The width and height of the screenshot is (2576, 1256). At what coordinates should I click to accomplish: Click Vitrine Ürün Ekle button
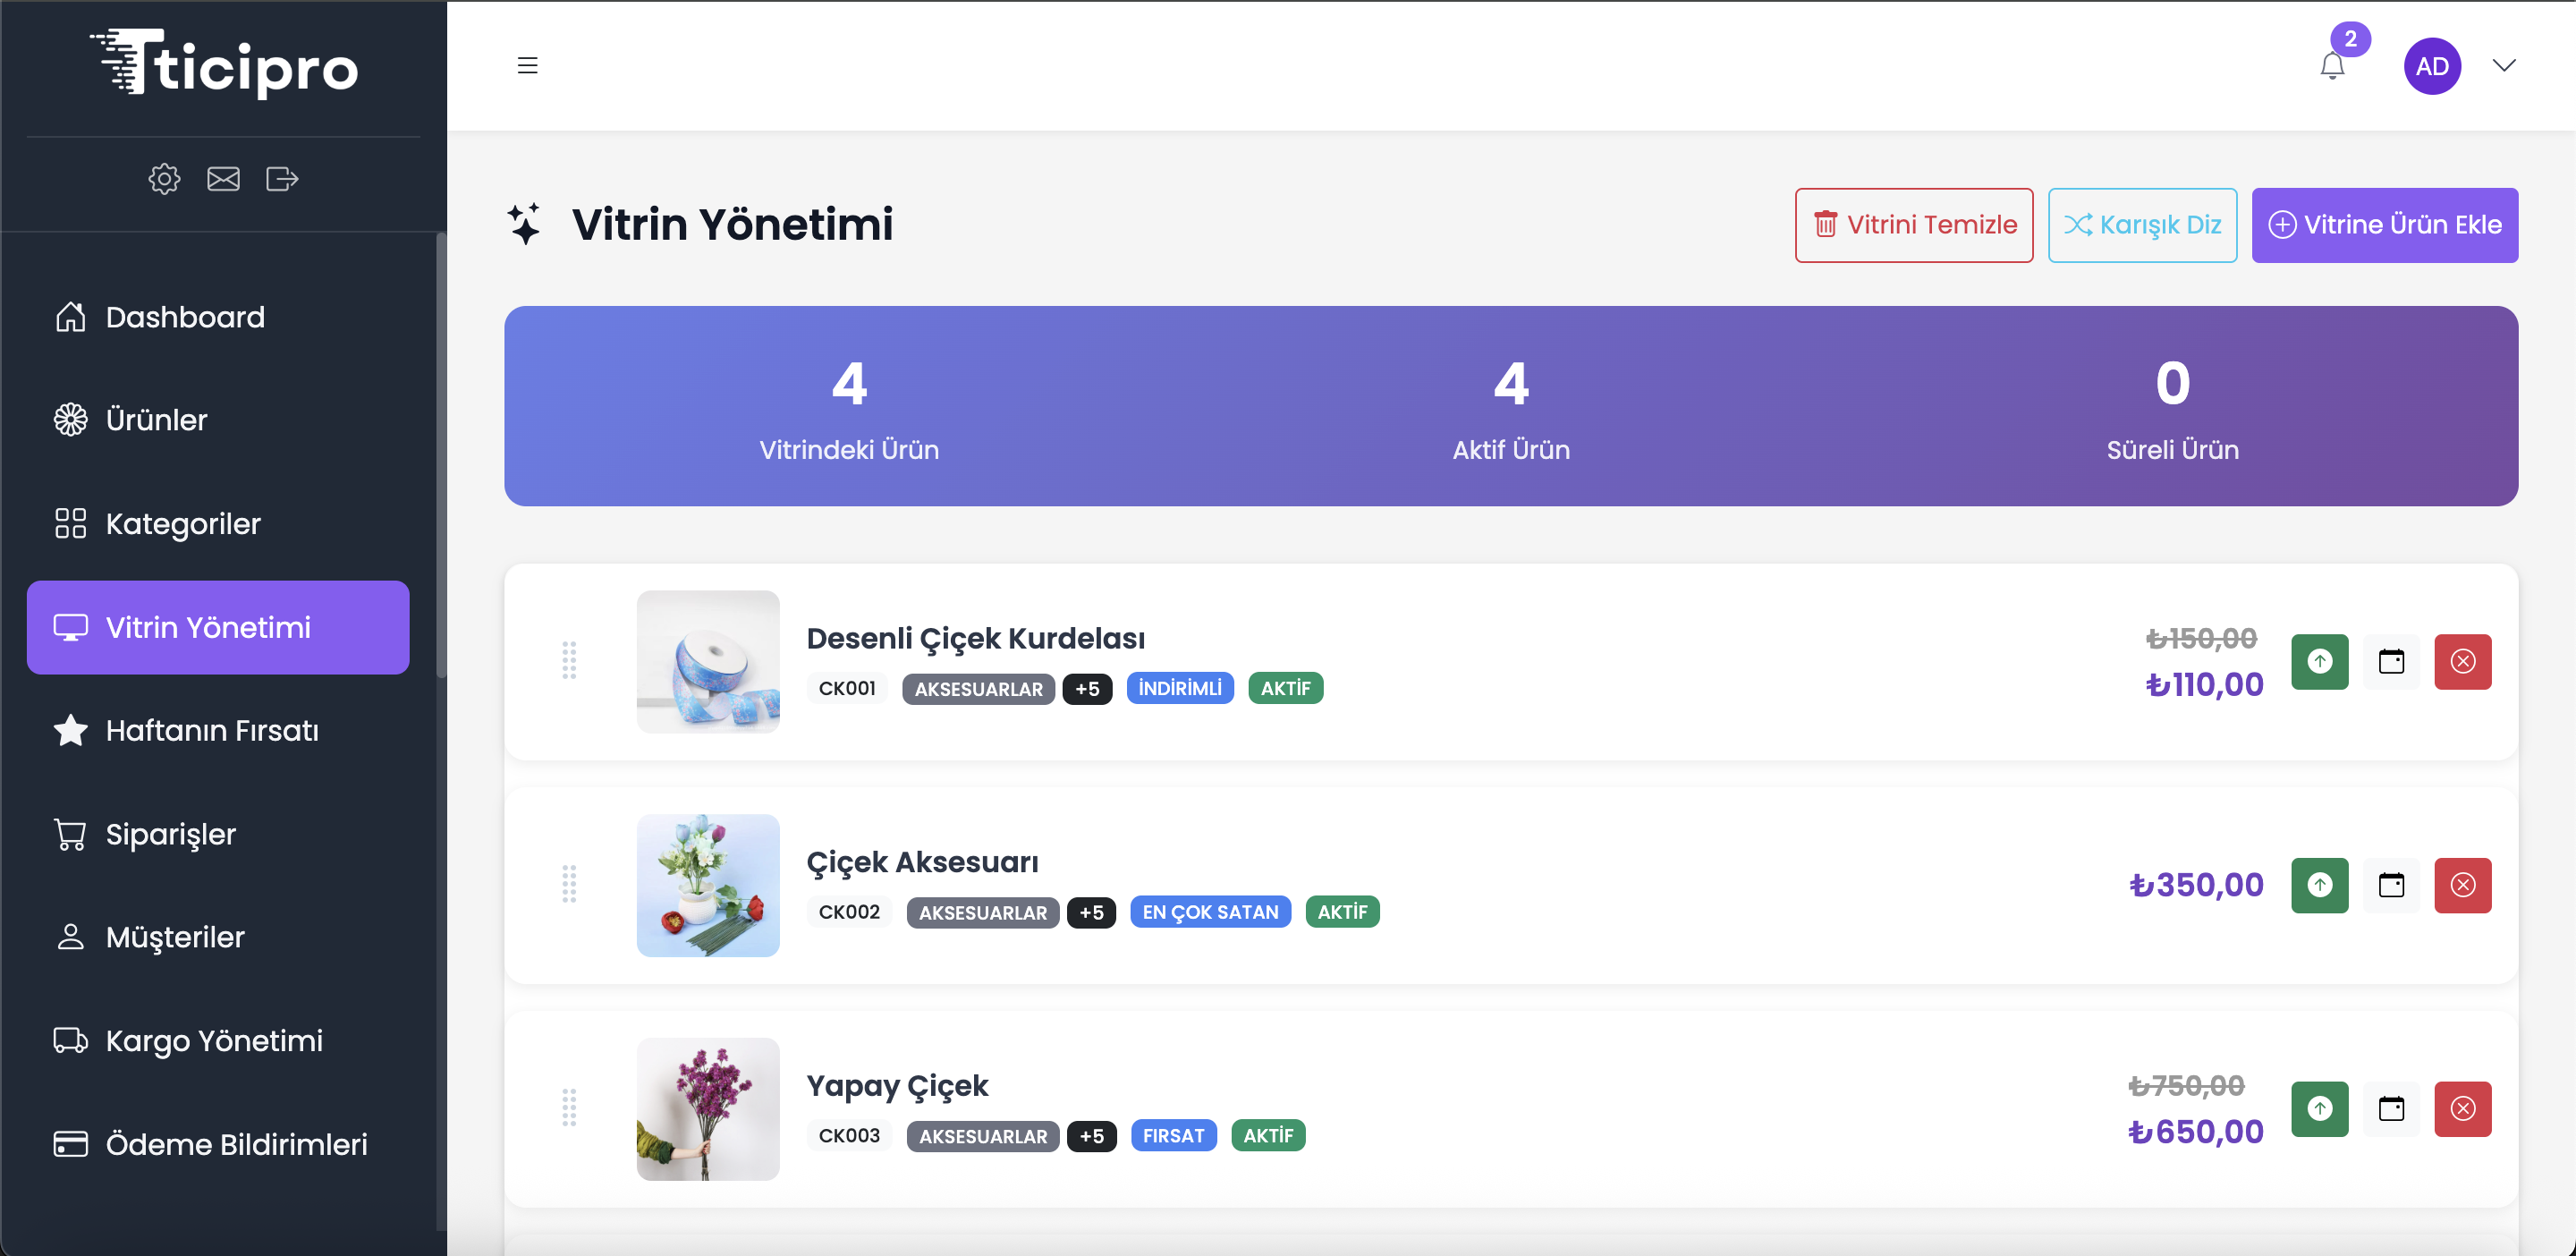(2384, 225)
